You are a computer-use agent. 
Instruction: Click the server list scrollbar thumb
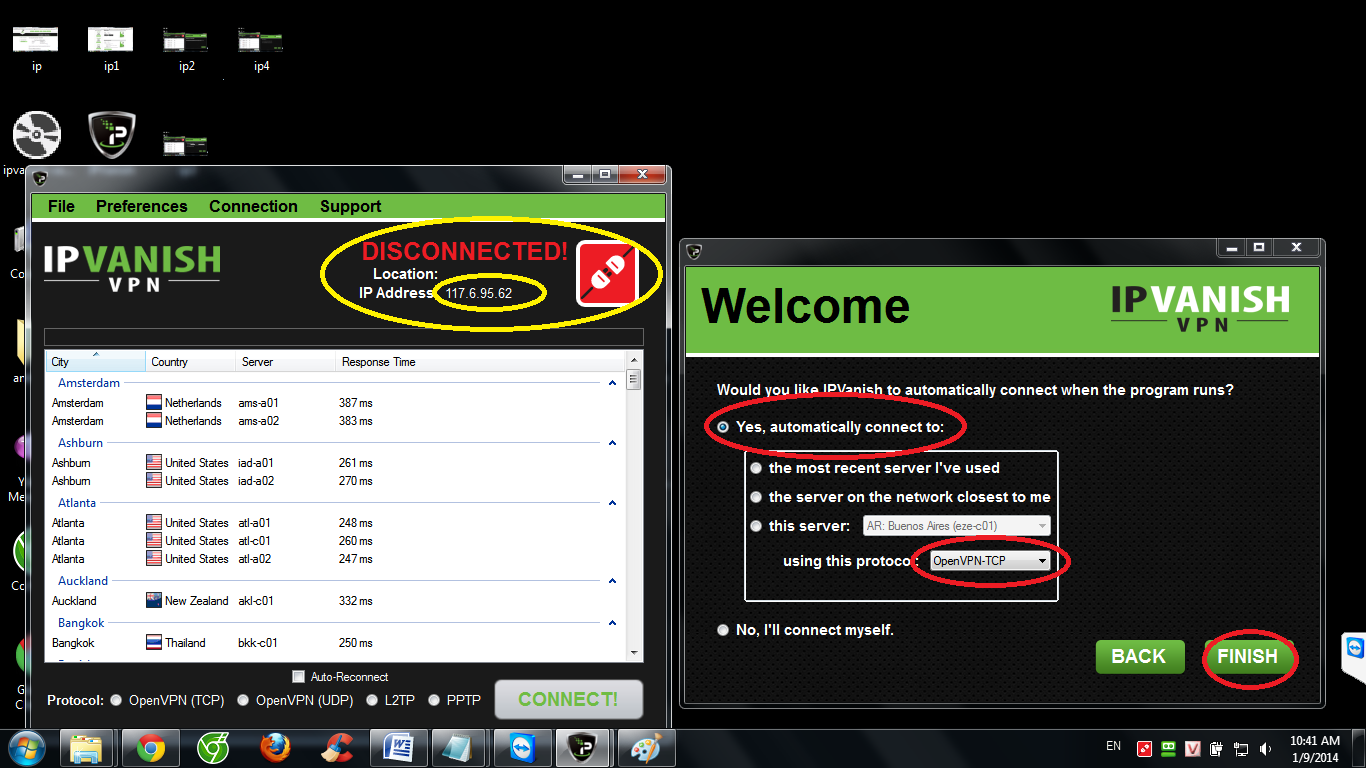click(633, 380)
